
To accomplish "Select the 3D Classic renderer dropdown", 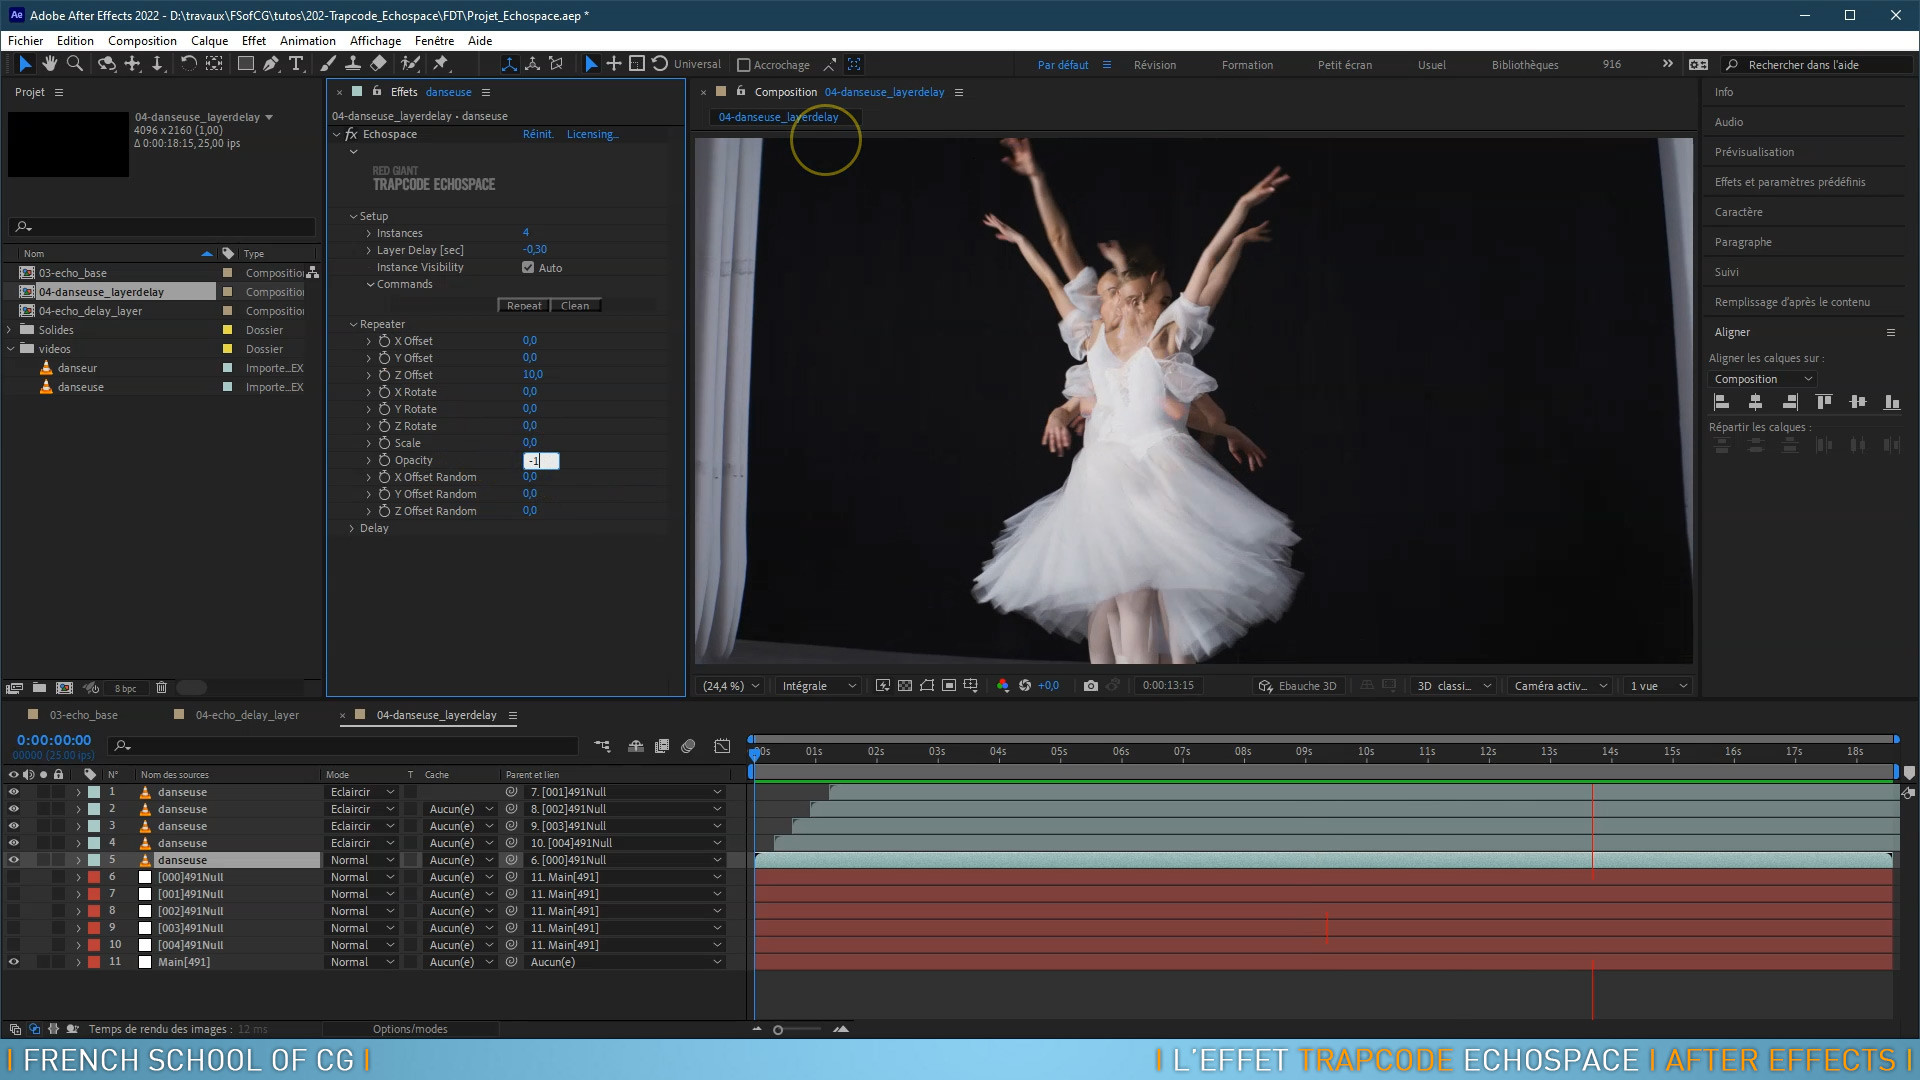I will click(x=1452, y=684).
